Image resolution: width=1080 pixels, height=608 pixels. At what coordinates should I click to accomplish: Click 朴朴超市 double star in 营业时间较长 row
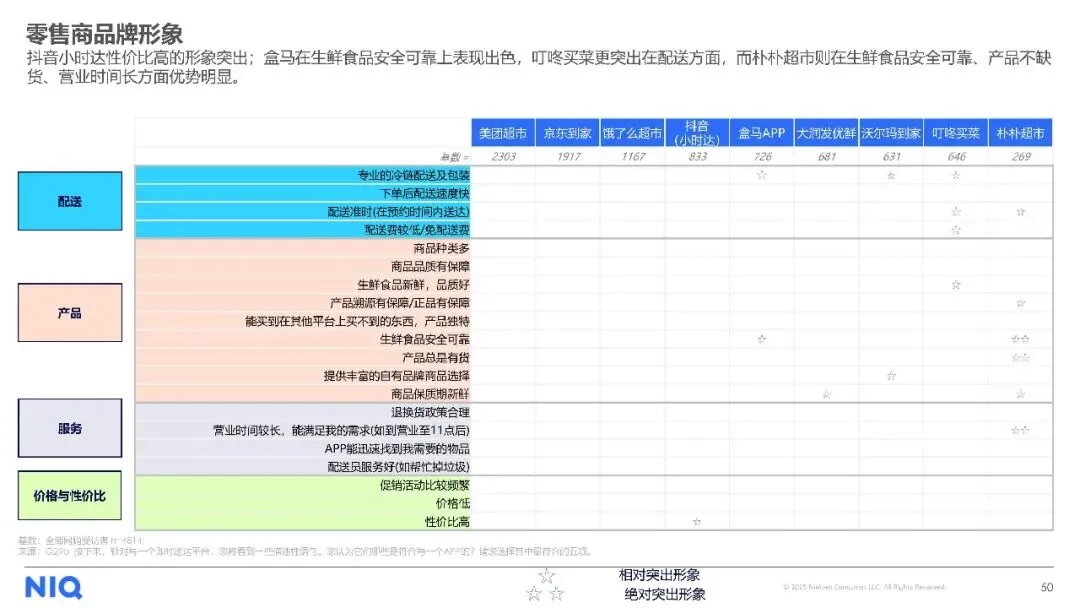coord(1020,430)
